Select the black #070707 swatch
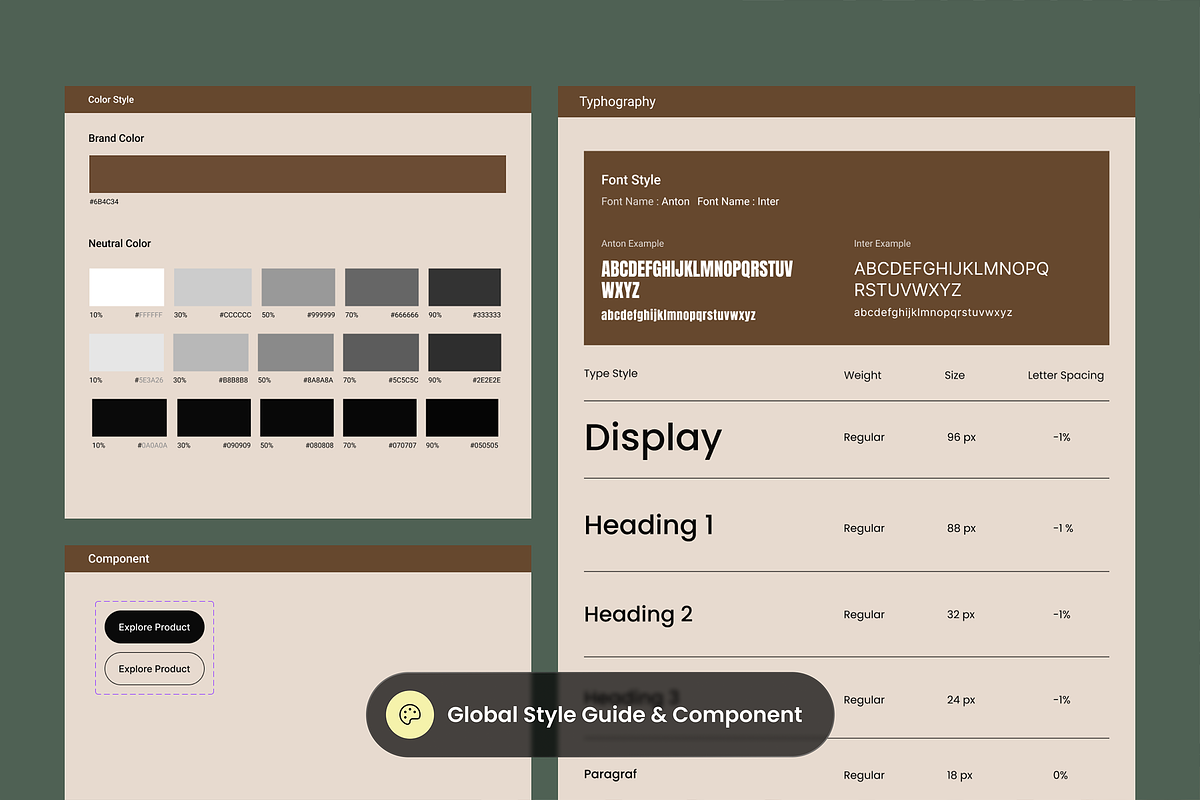The width and height of the screenshot is (1200, 800). 380,417
